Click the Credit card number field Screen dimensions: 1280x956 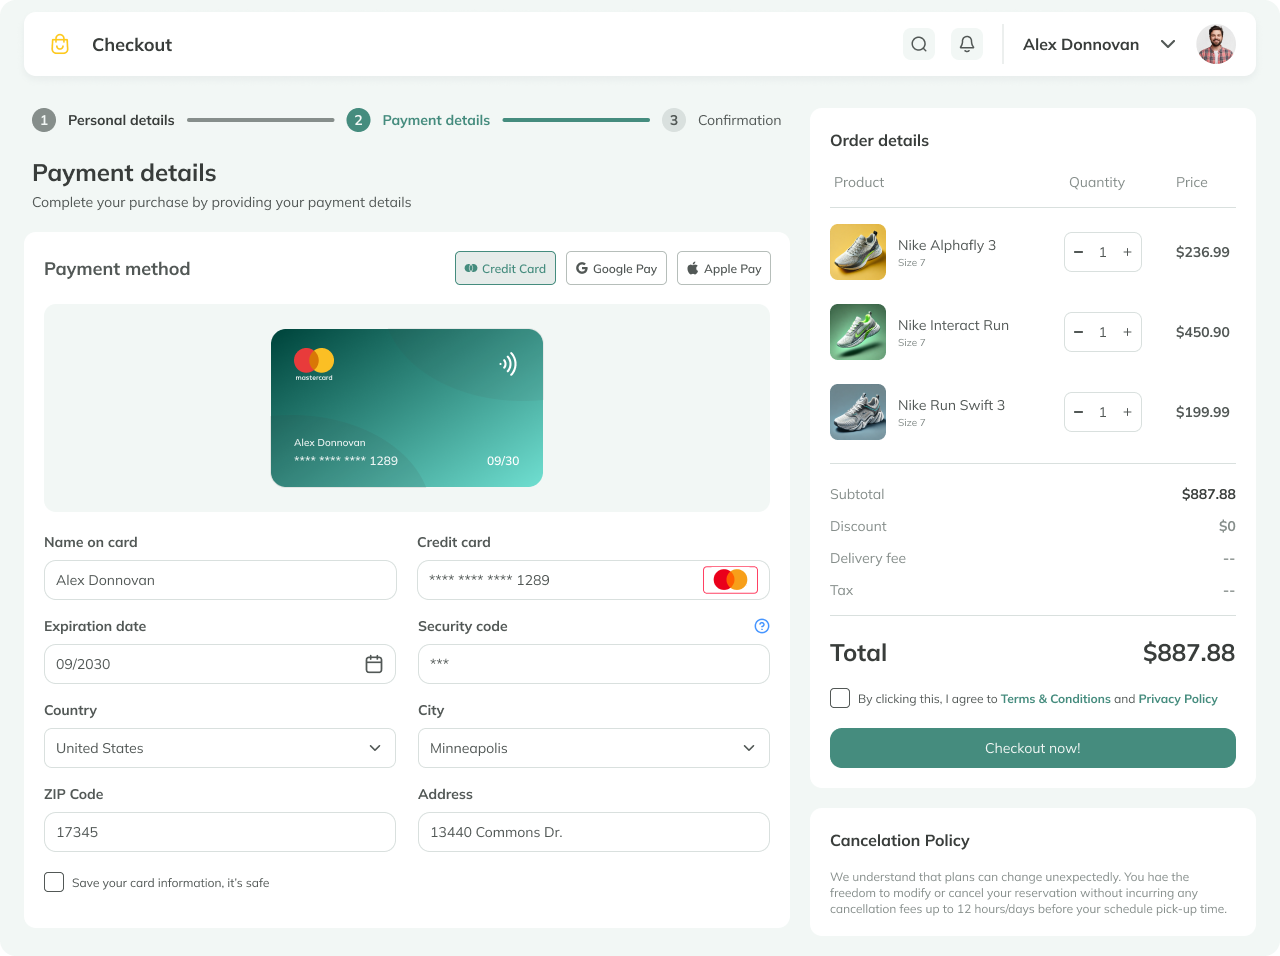593,580
